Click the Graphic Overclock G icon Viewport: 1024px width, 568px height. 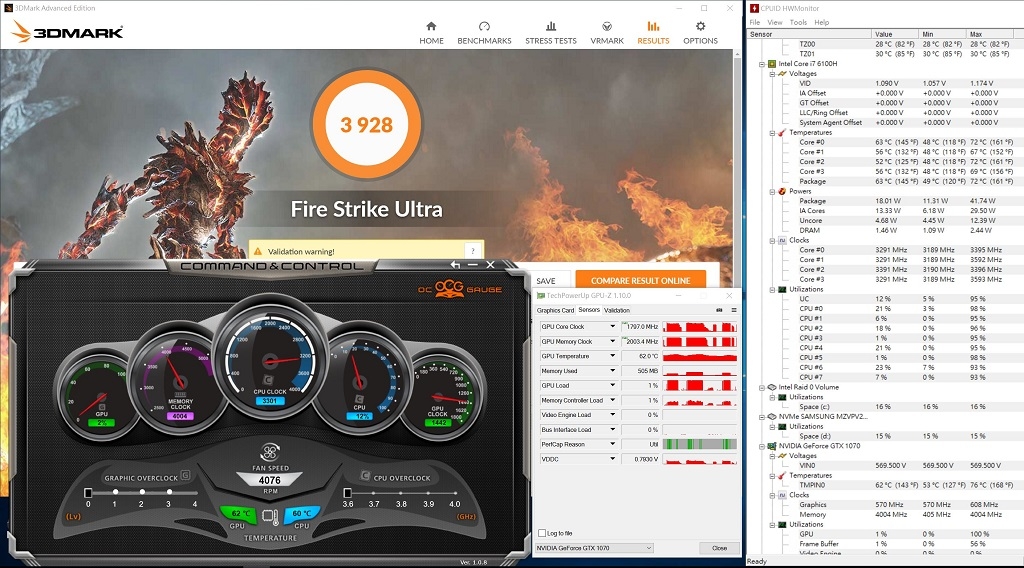click(x=185, y=475)
